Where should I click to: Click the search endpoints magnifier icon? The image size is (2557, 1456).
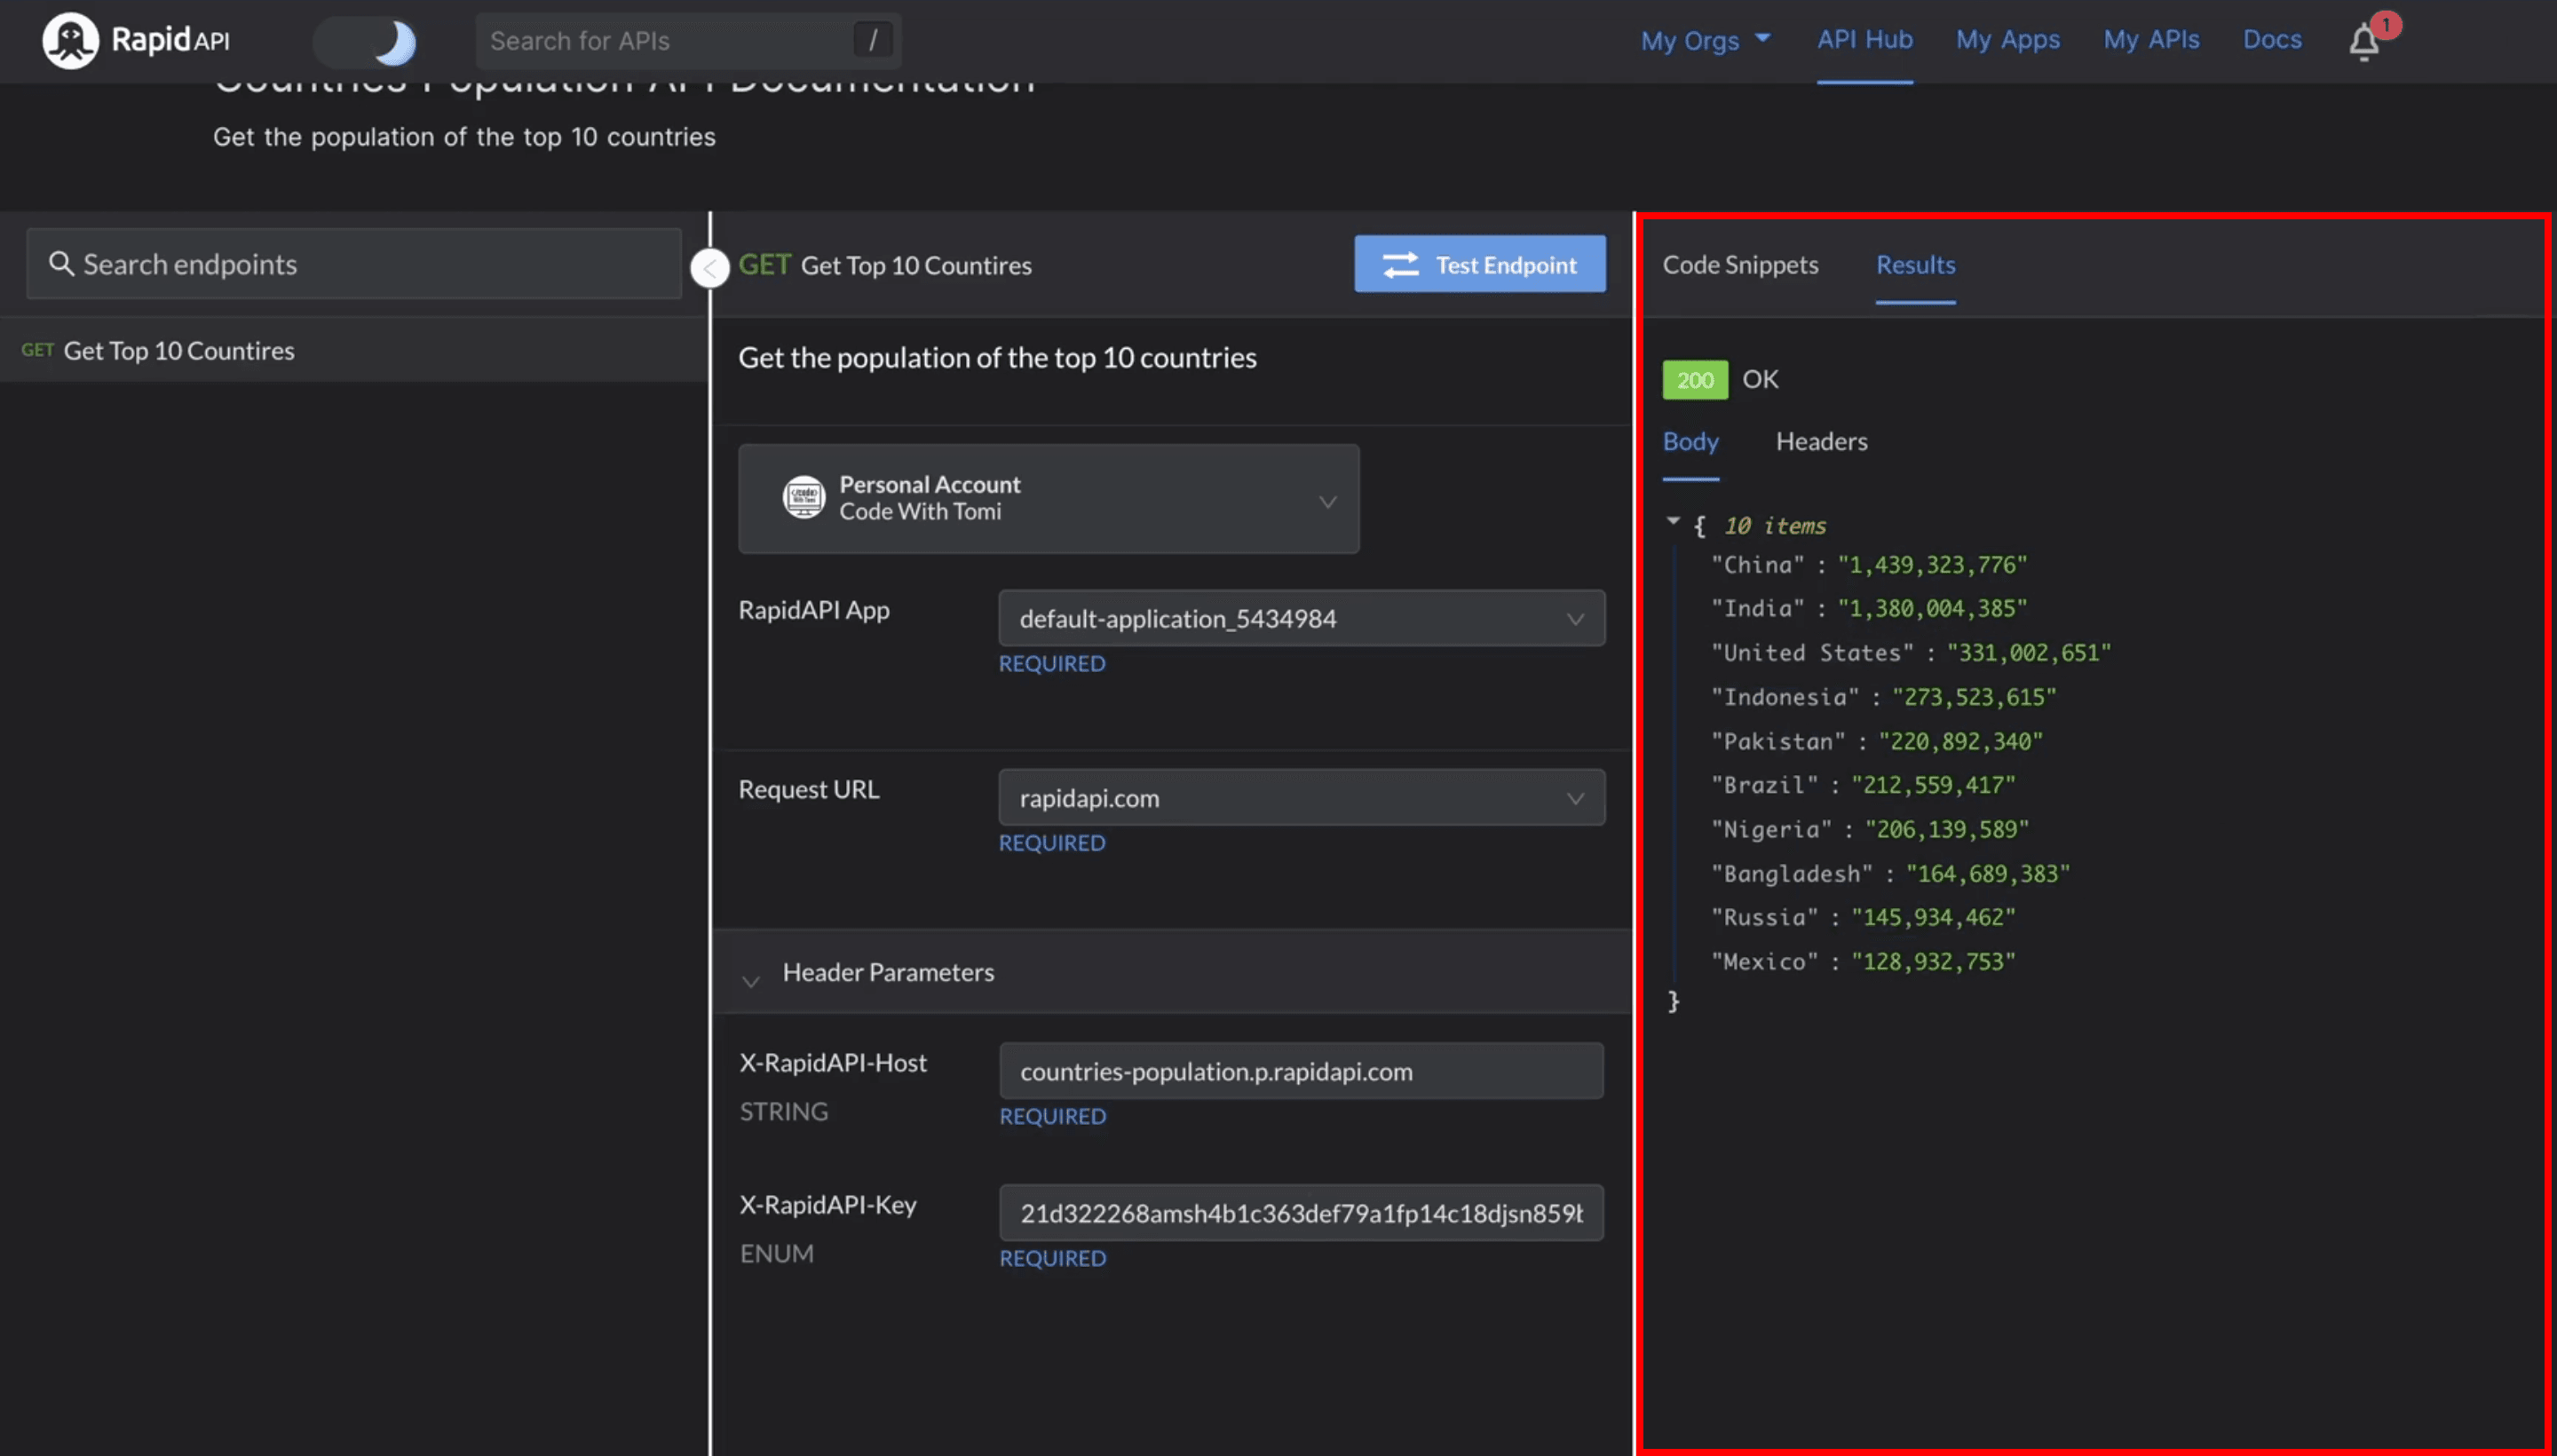tap(61, 264)
